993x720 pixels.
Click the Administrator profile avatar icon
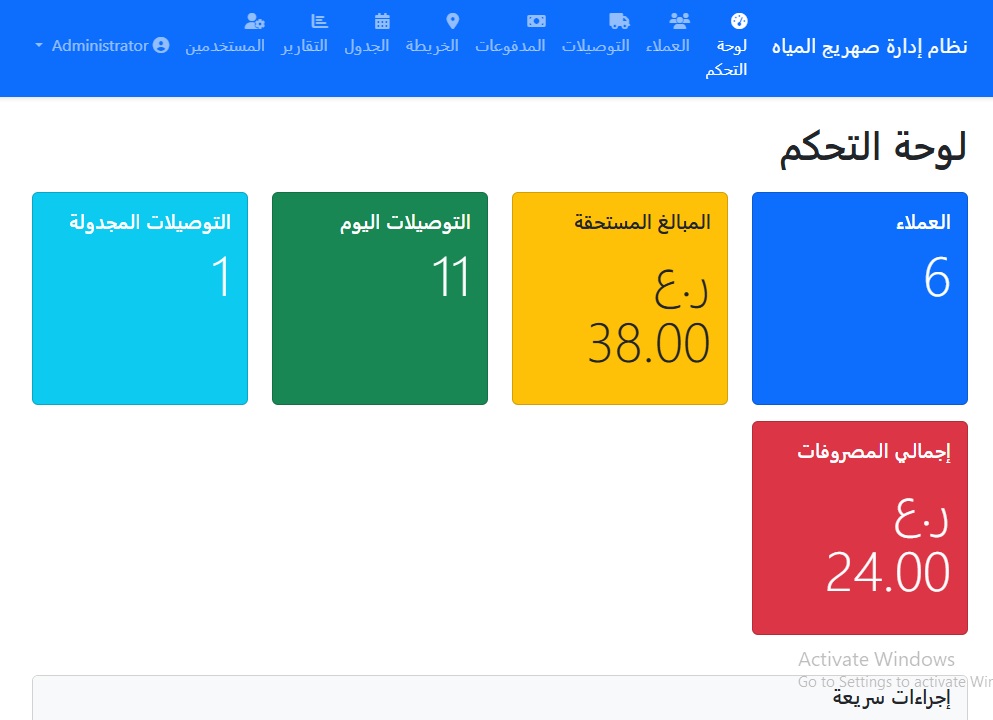(160, 45)
